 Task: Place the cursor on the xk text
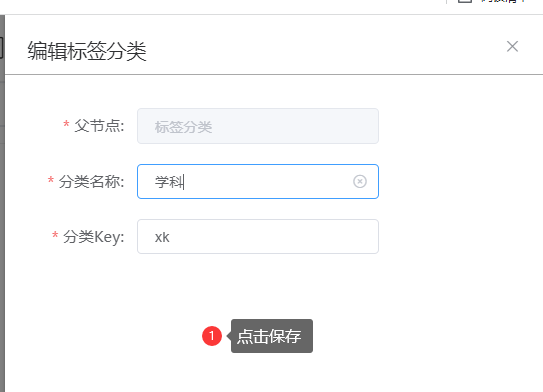pyautogui.click(x=162, y=238)
